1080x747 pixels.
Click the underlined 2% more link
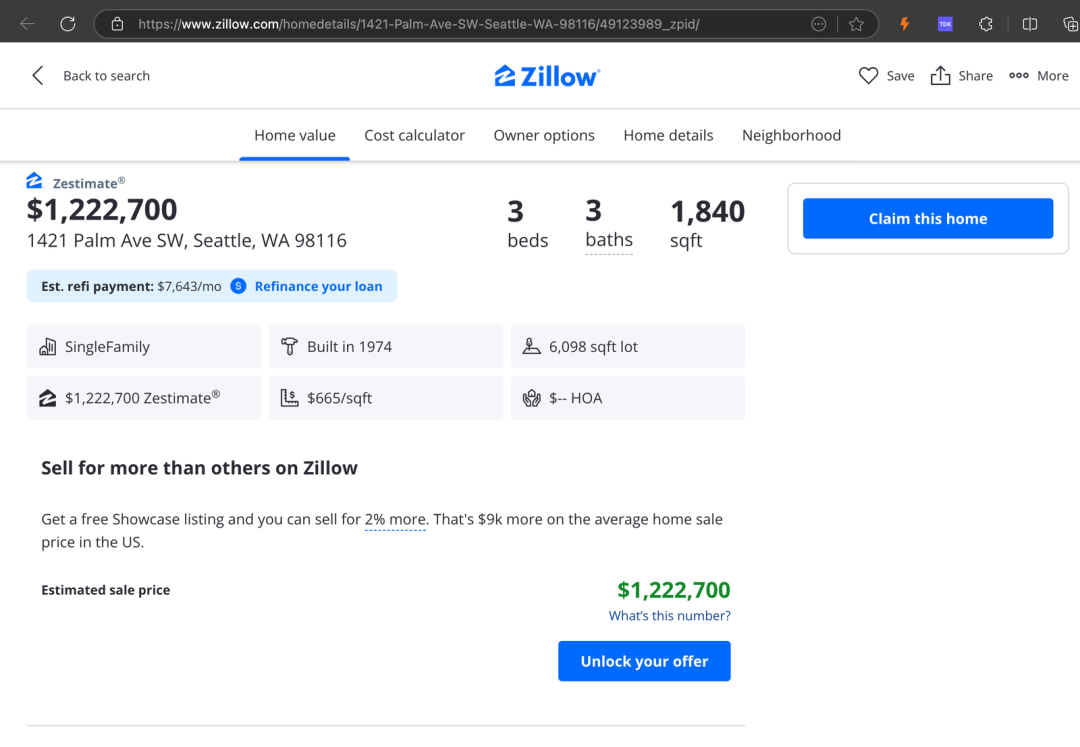tap(395, 520)
